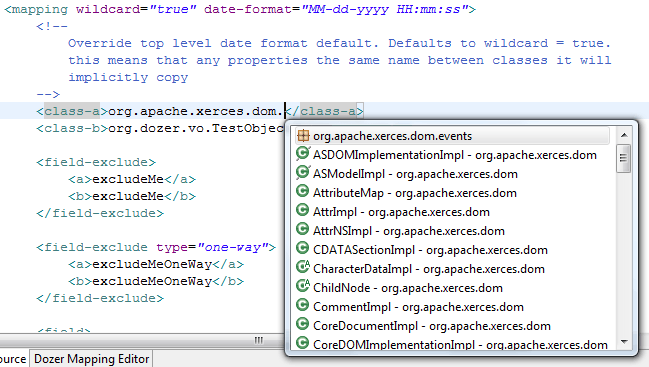Screen dimensions: 649x367
Task: Insert CoreDOMImplementationImpl from the proposals
Action: (452, 344)
